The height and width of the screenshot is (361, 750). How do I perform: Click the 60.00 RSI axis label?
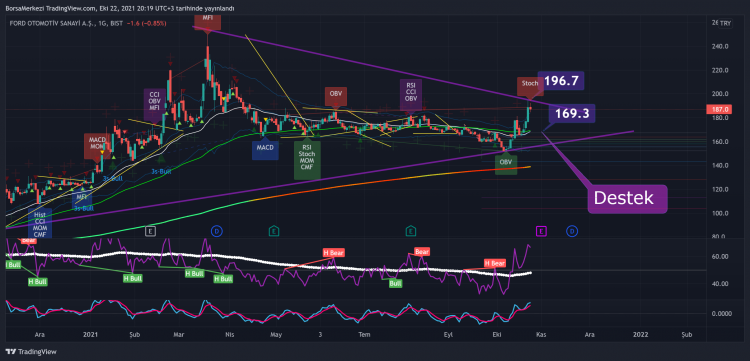719,257
